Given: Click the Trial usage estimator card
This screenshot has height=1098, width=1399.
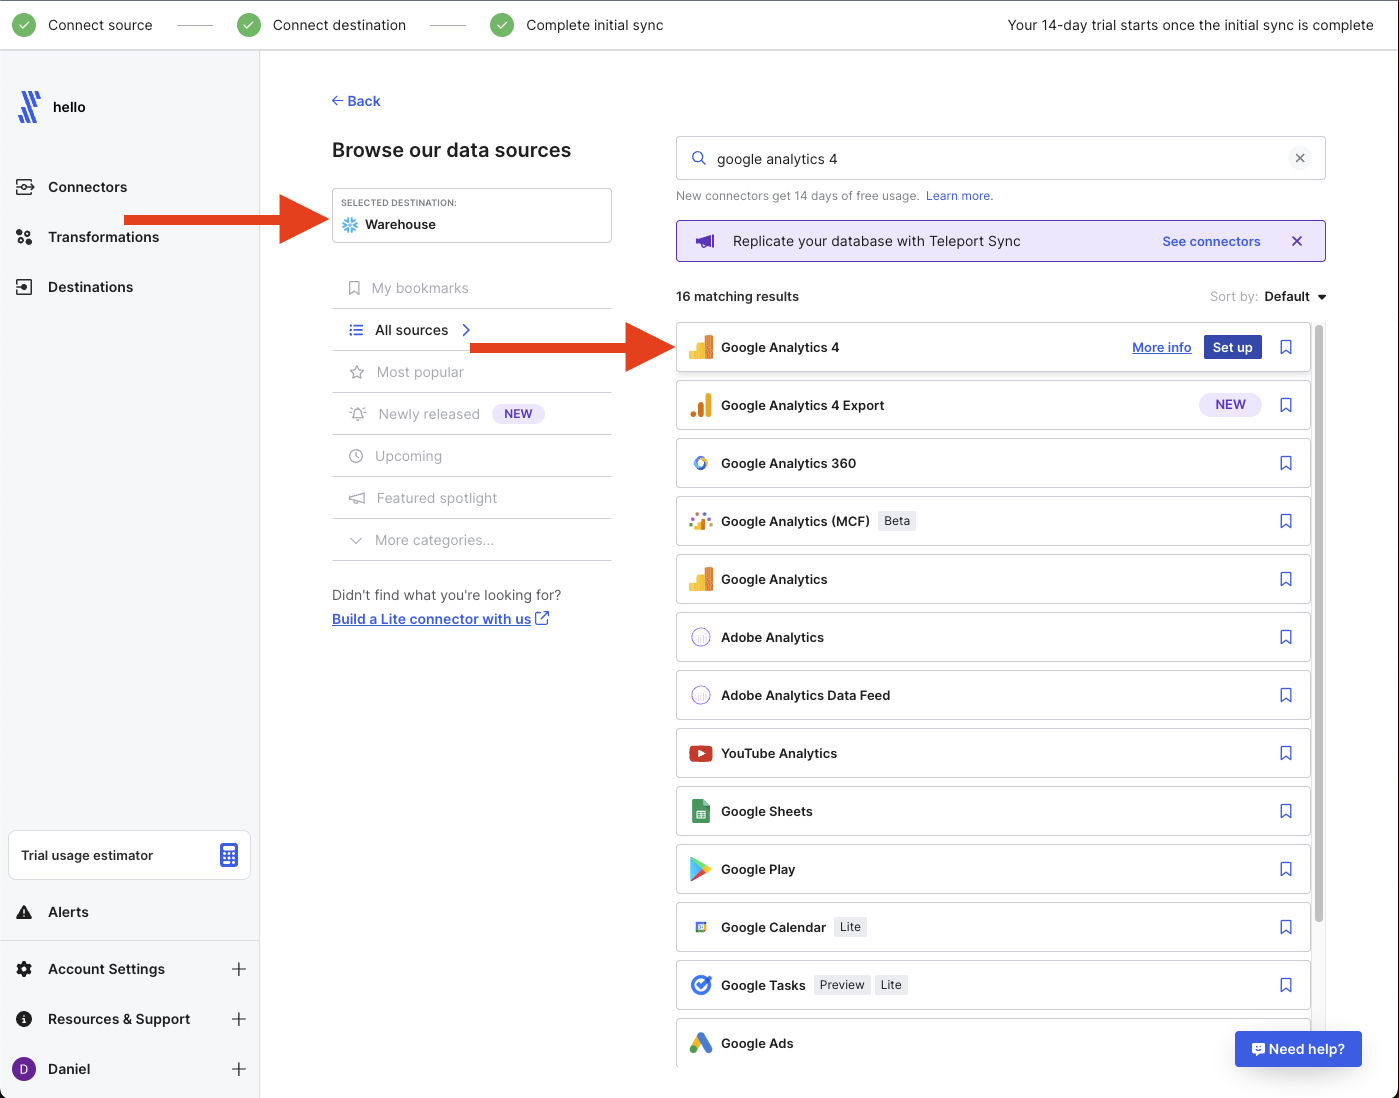Looking at the screenshot, I should (129, 855).
